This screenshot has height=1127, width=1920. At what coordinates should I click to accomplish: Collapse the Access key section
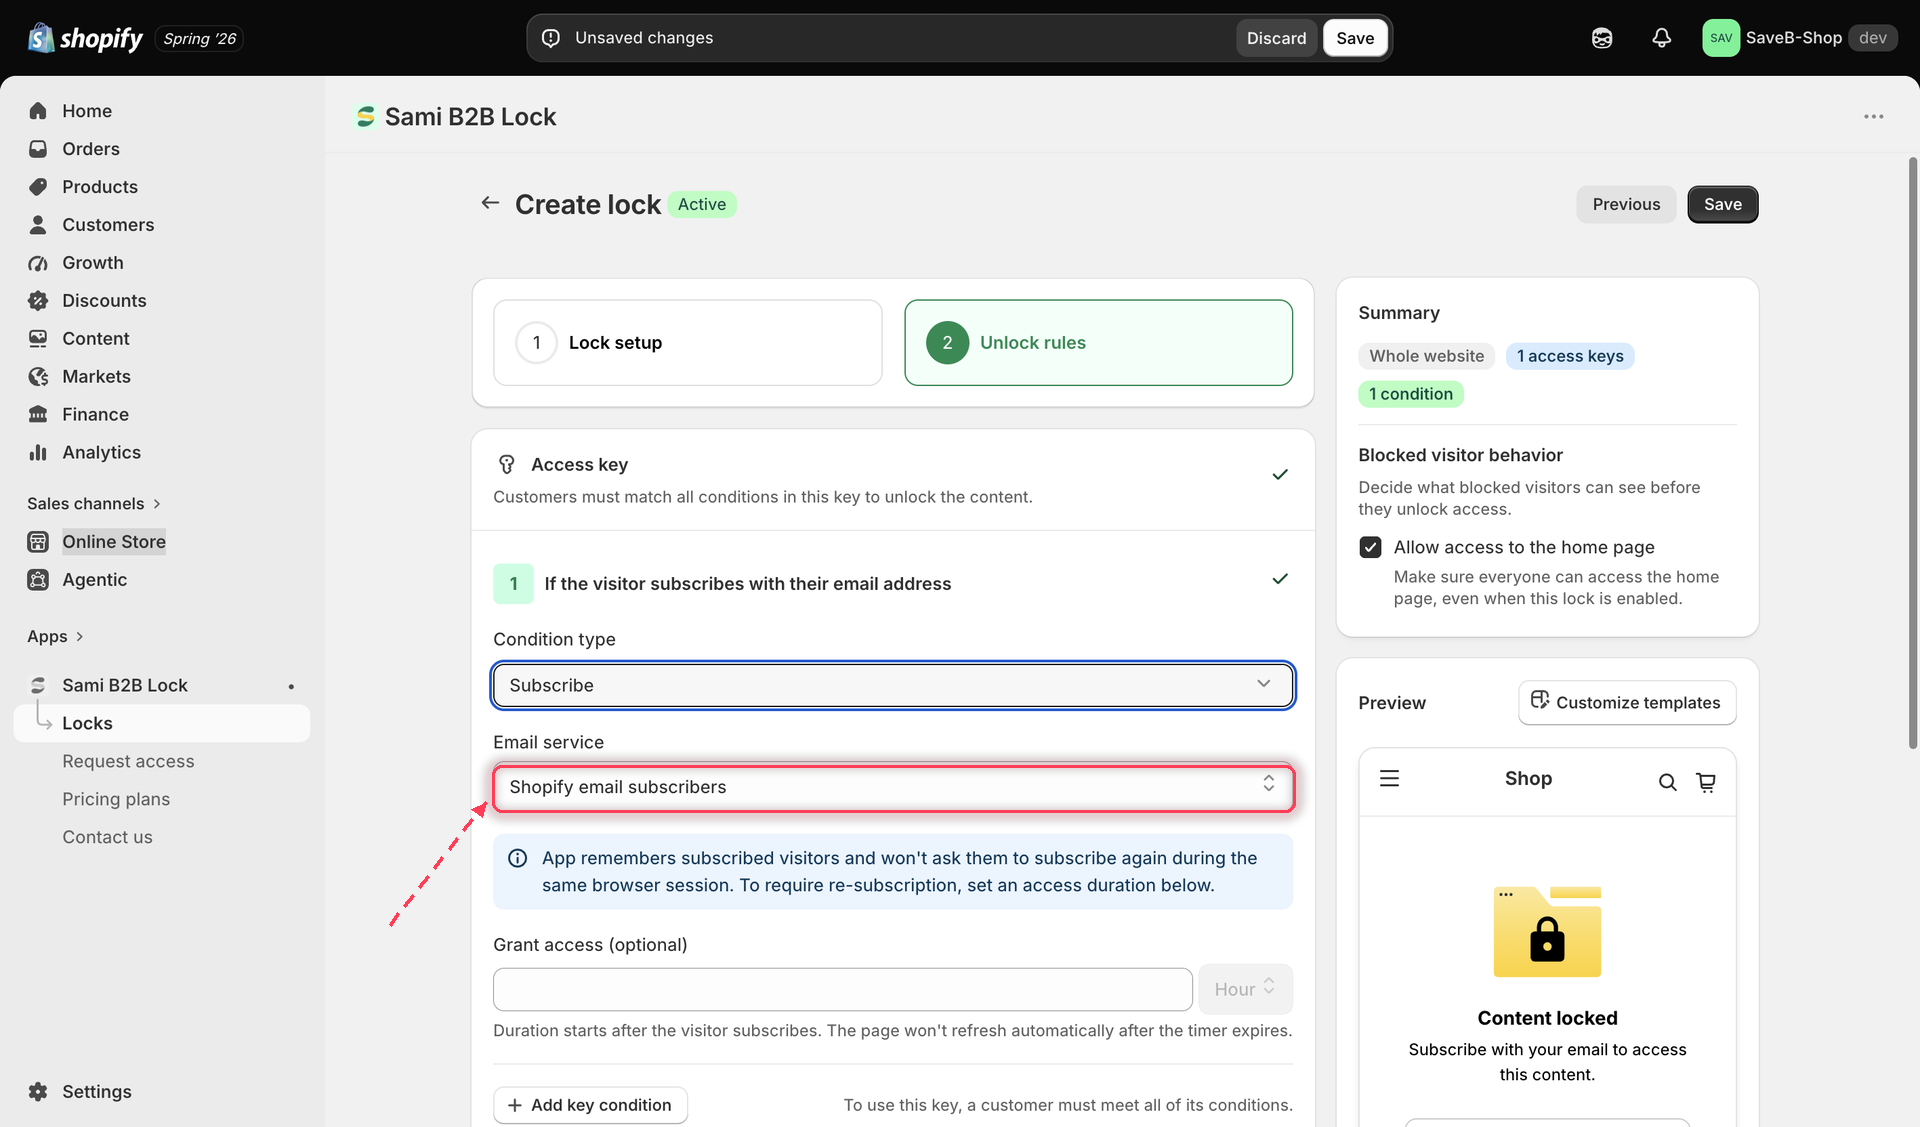[x=1279, y=475]
